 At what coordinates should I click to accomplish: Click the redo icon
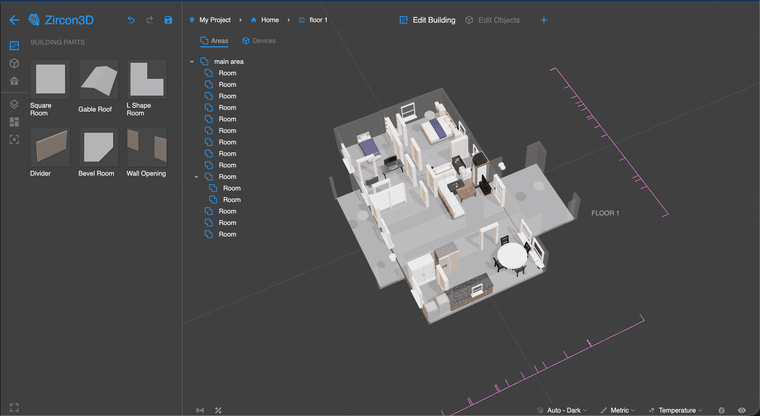point(149,20)
